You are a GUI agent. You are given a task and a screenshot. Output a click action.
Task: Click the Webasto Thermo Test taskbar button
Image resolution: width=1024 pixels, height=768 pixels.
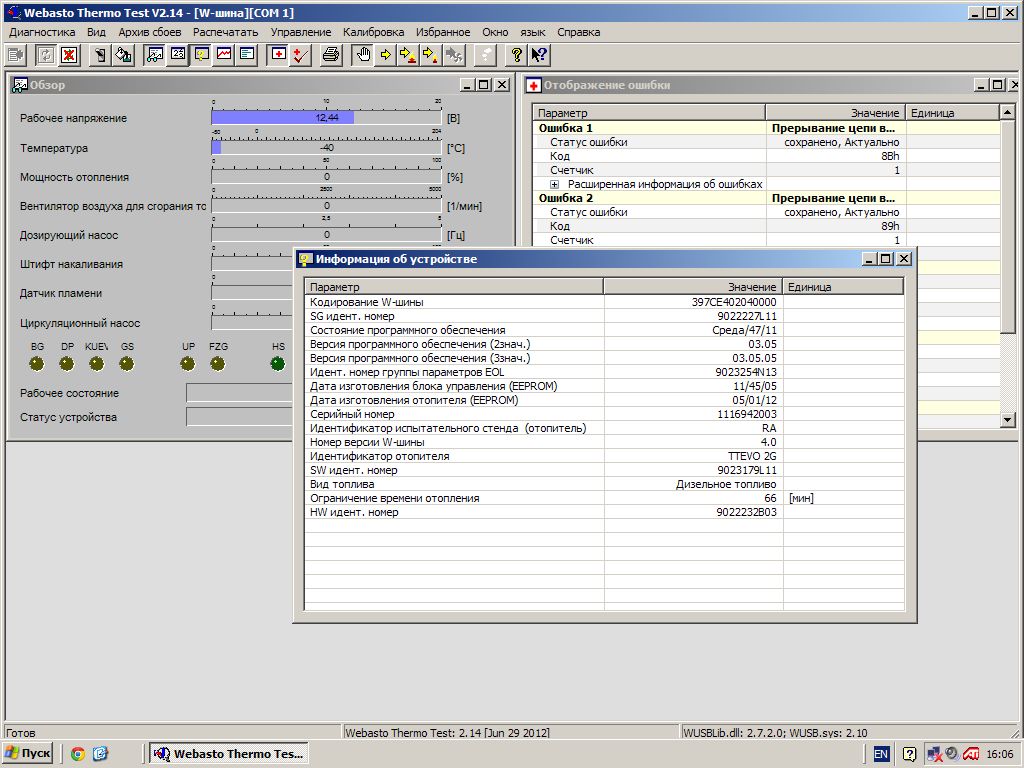point(229,754)
